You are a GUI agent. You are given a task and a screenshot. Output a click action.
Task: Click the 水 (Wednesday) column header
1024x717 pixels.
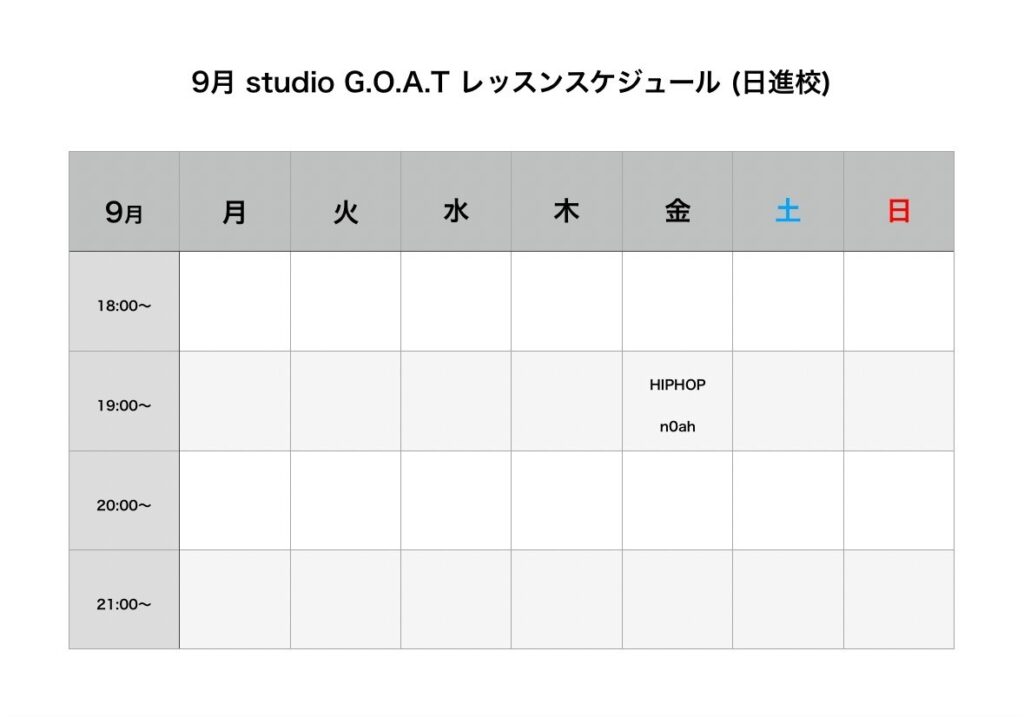point(456,212)
